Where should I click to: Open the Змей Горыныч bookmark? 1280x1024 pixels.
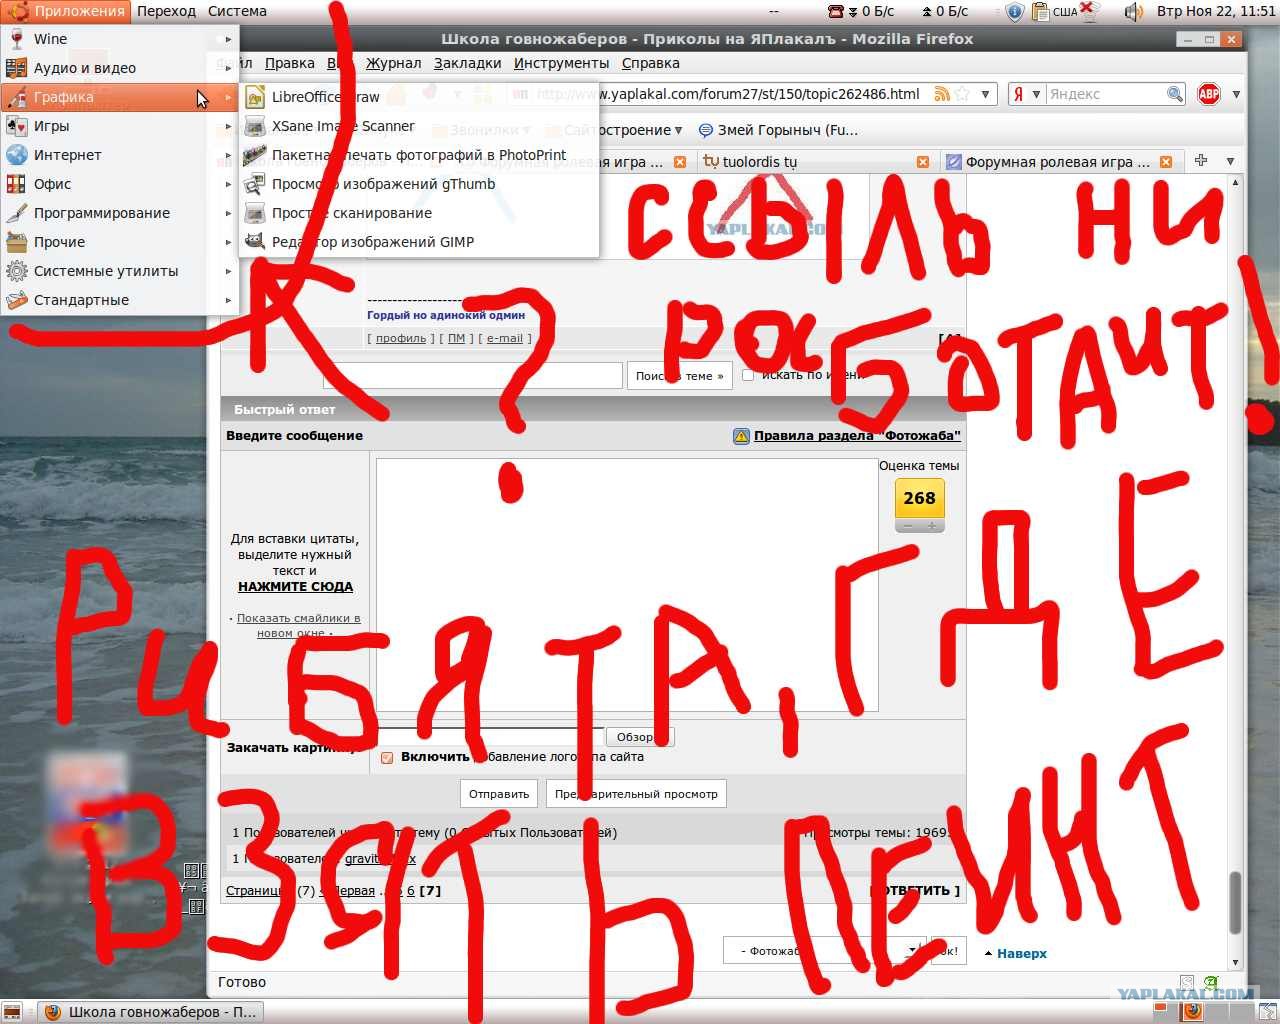click(778, 130)
